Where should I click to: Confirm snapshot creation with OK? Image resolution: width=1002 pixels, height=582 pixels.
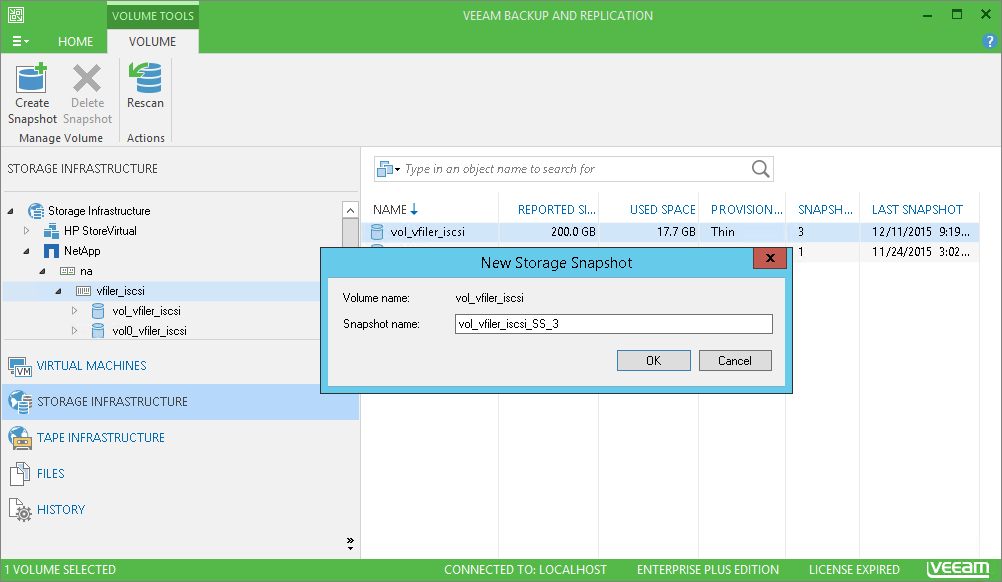[x=654, y=360]
